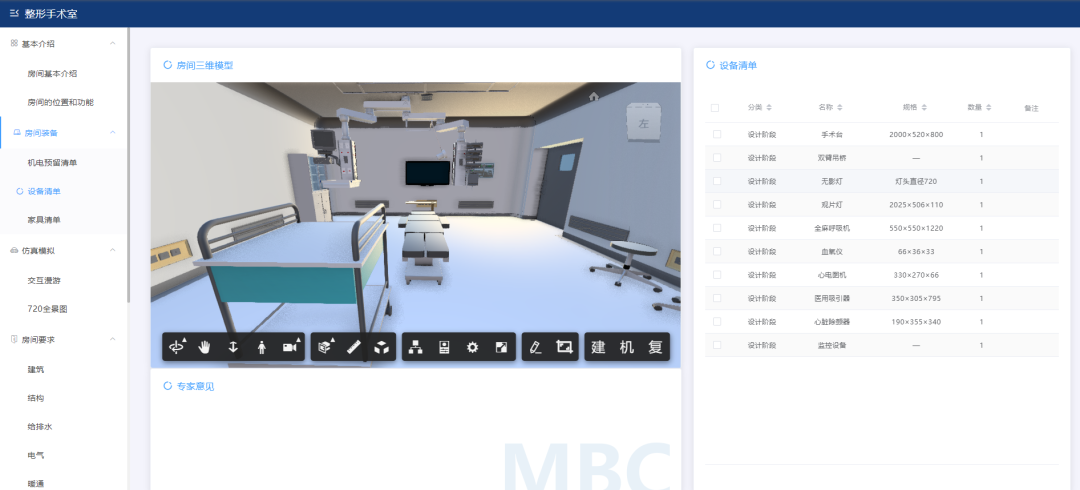
Task: Sort the table by 规格 column arrows
Action: [924, 108]
